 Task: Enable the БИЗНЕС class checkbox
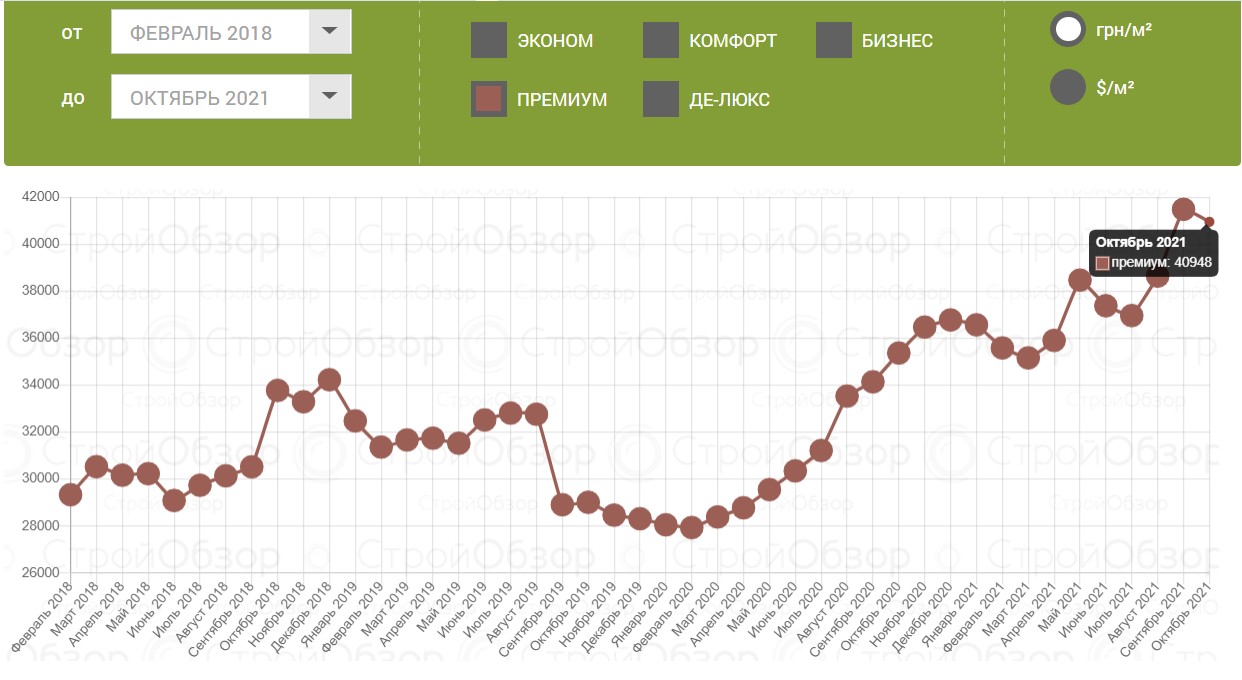[x=834, y=41]
